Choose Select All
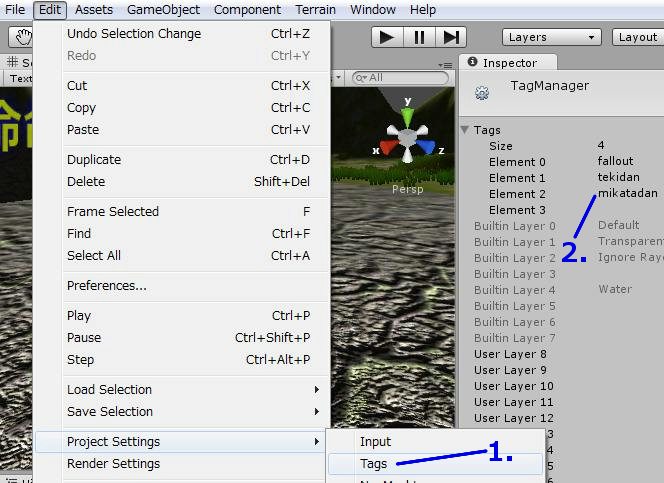 point(183,255)
